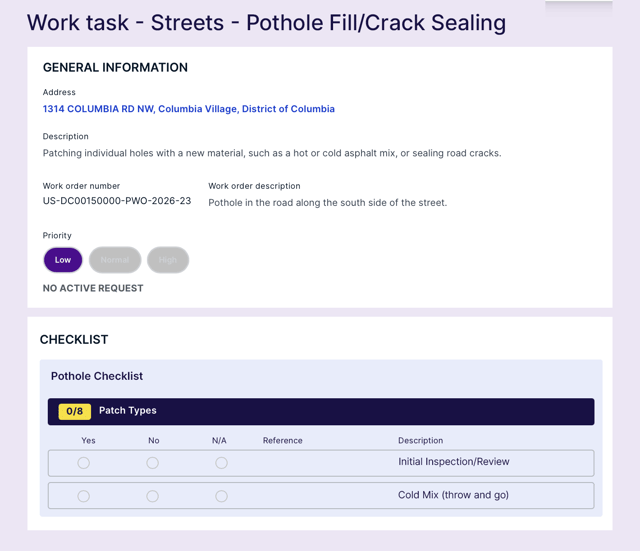Select Low priority button
The image size is (640, 551).
pos(63,260)
